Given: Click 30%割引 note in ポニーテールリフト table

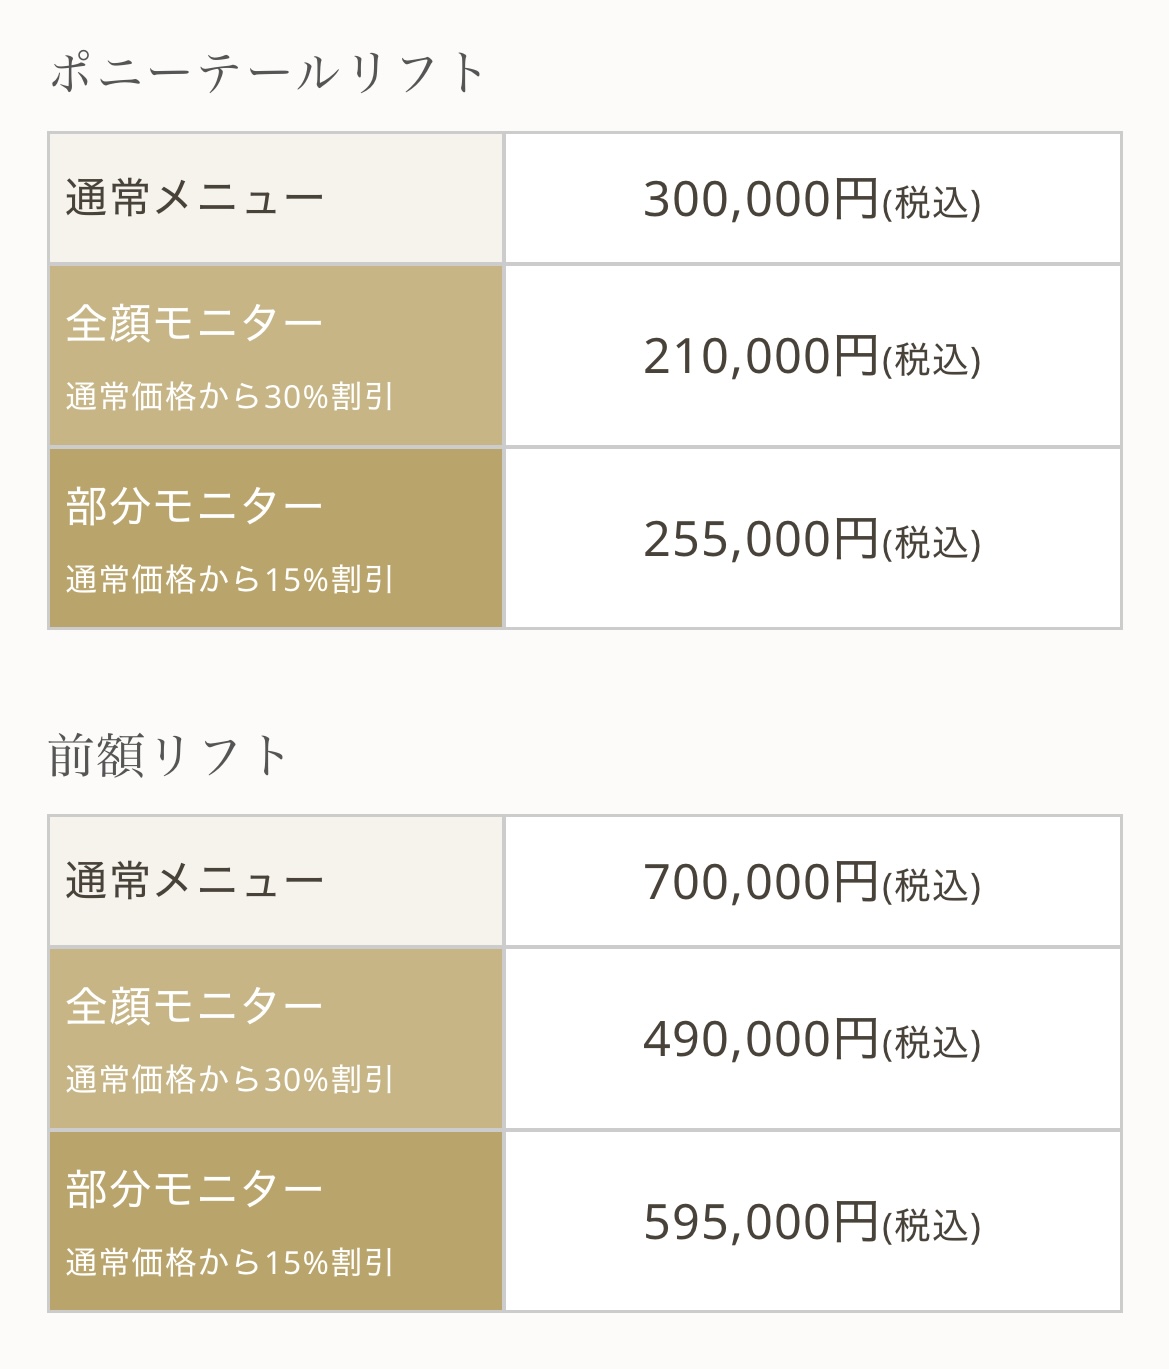Looking at the screenshot, I should (x=230, y=397).
